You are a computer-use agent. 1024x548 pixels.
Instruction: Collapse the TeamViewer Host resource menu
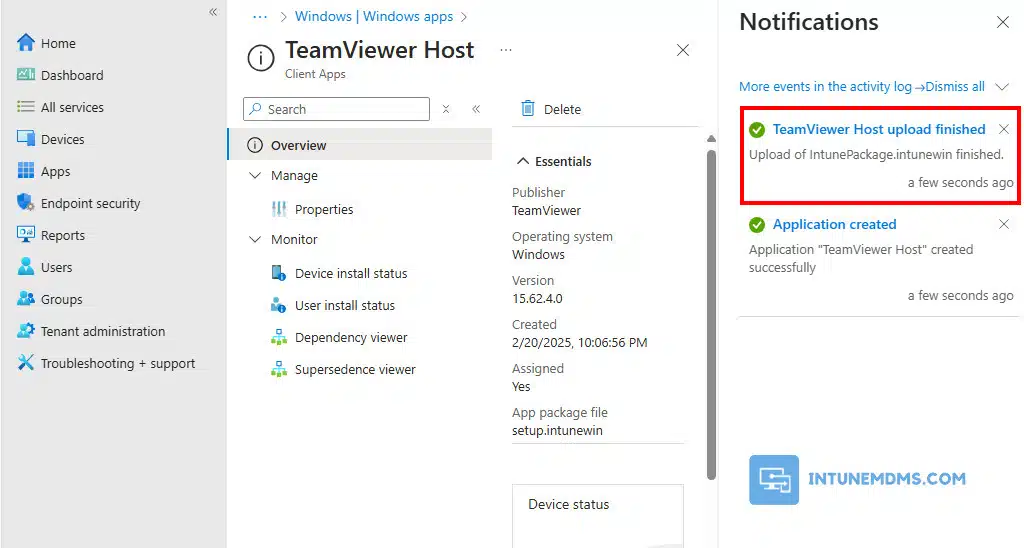[x=476, y=109]
